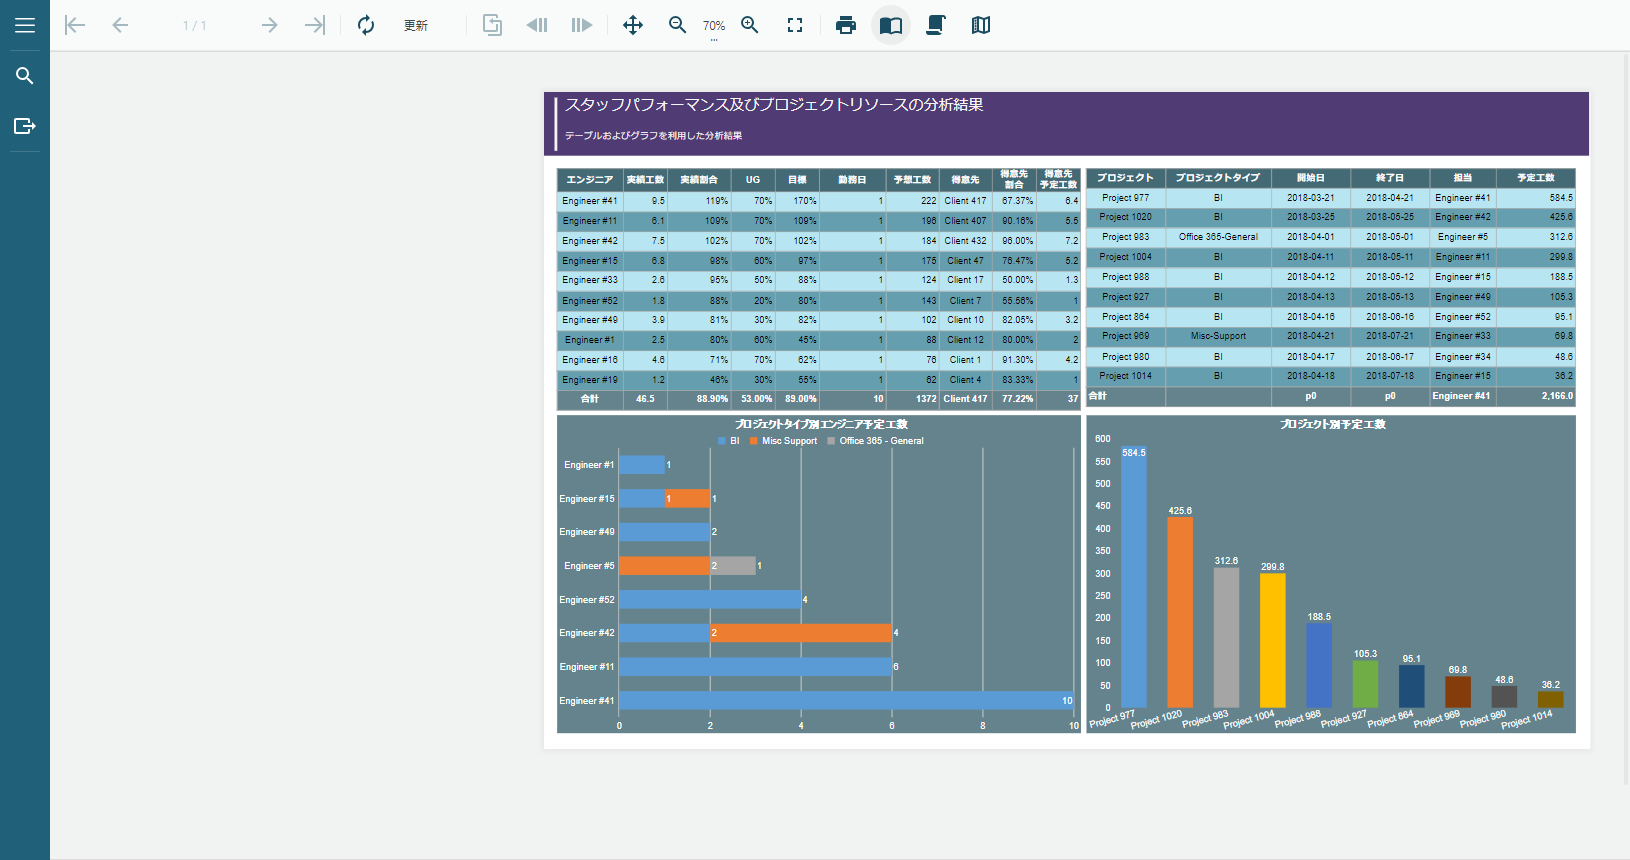This screenshot has height=860, width=1630.
Task: Click the refresh icon
Action: pyautogui.click(x=366, y=25)
